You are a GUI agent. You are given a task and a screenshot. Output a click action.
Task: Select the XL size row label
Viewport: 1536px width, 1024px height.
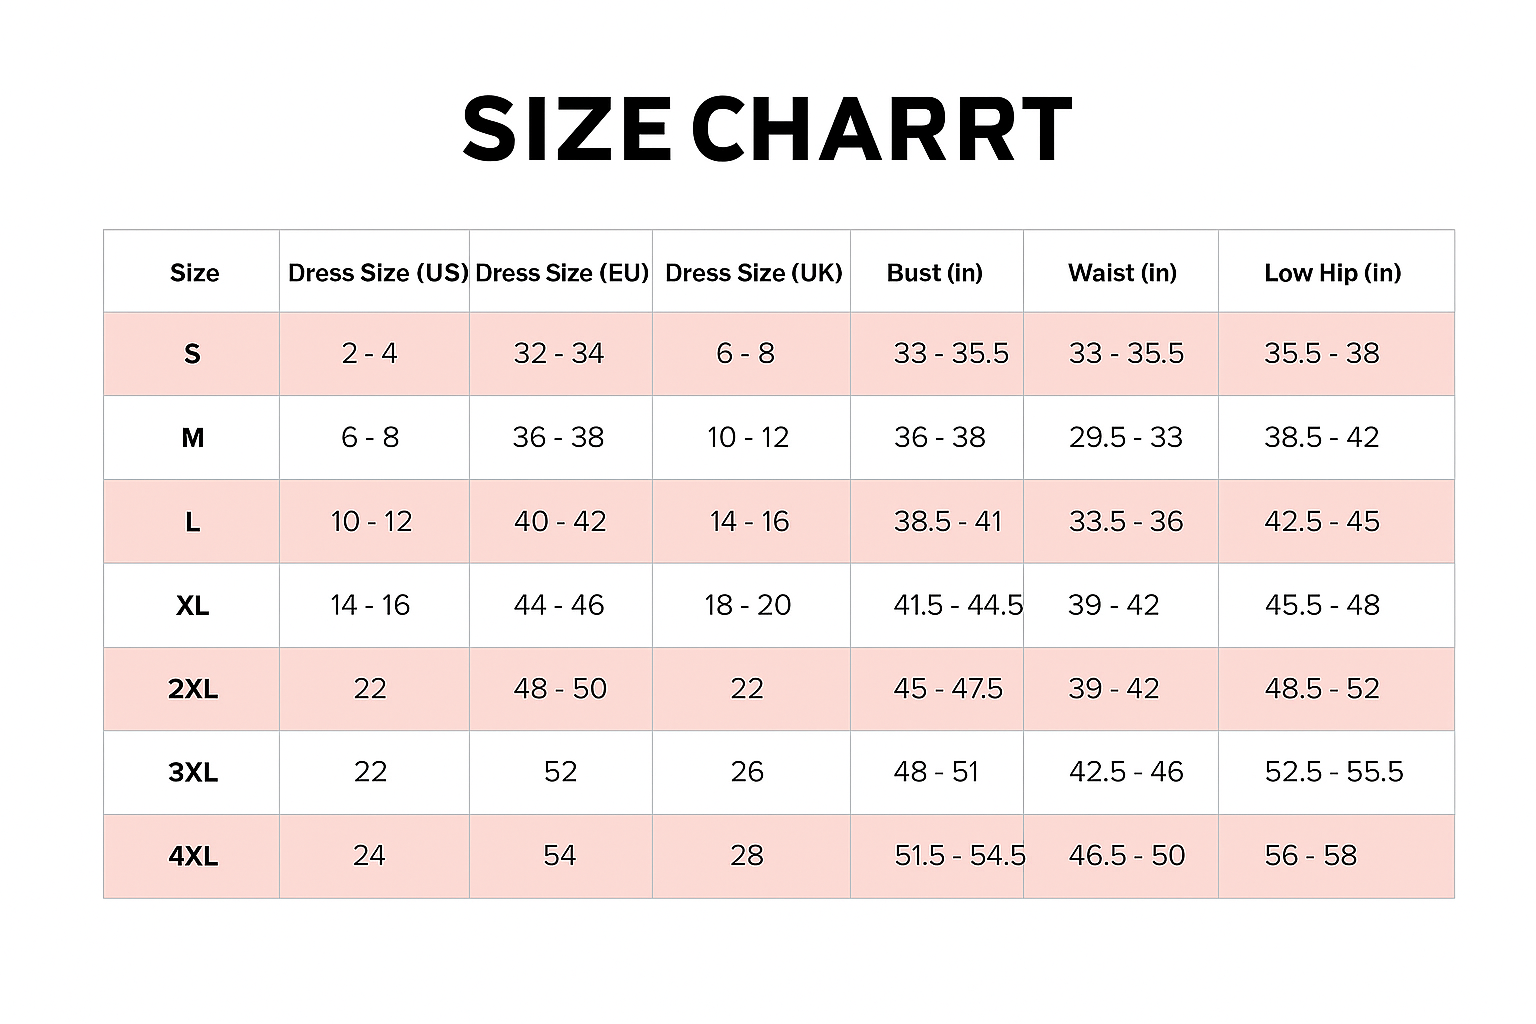coord(193,606)
